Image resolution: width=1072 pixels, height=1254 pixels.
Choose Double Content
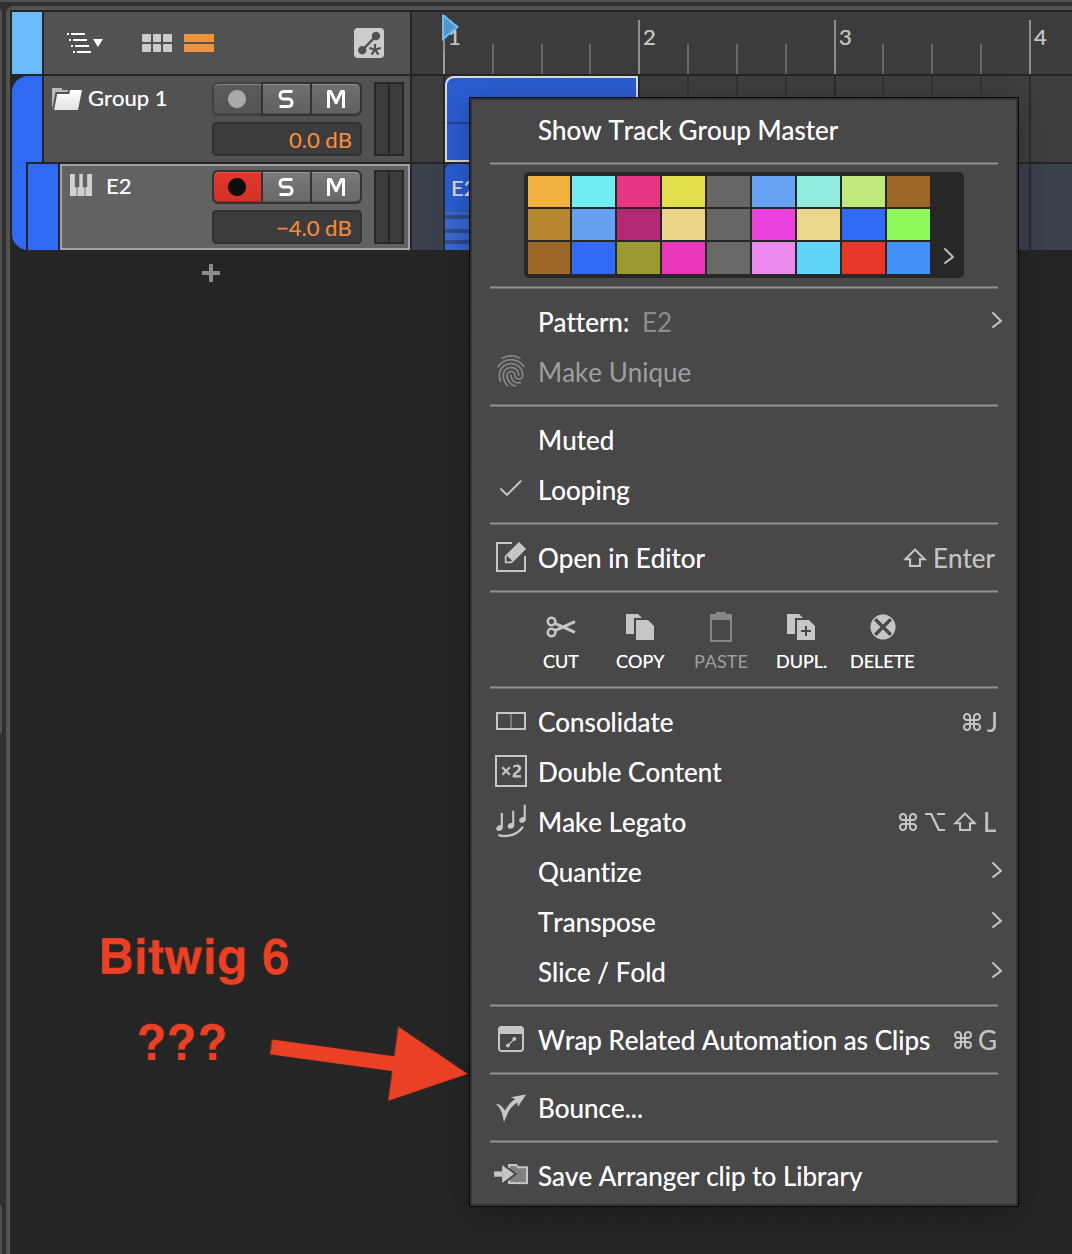[744, 773]
